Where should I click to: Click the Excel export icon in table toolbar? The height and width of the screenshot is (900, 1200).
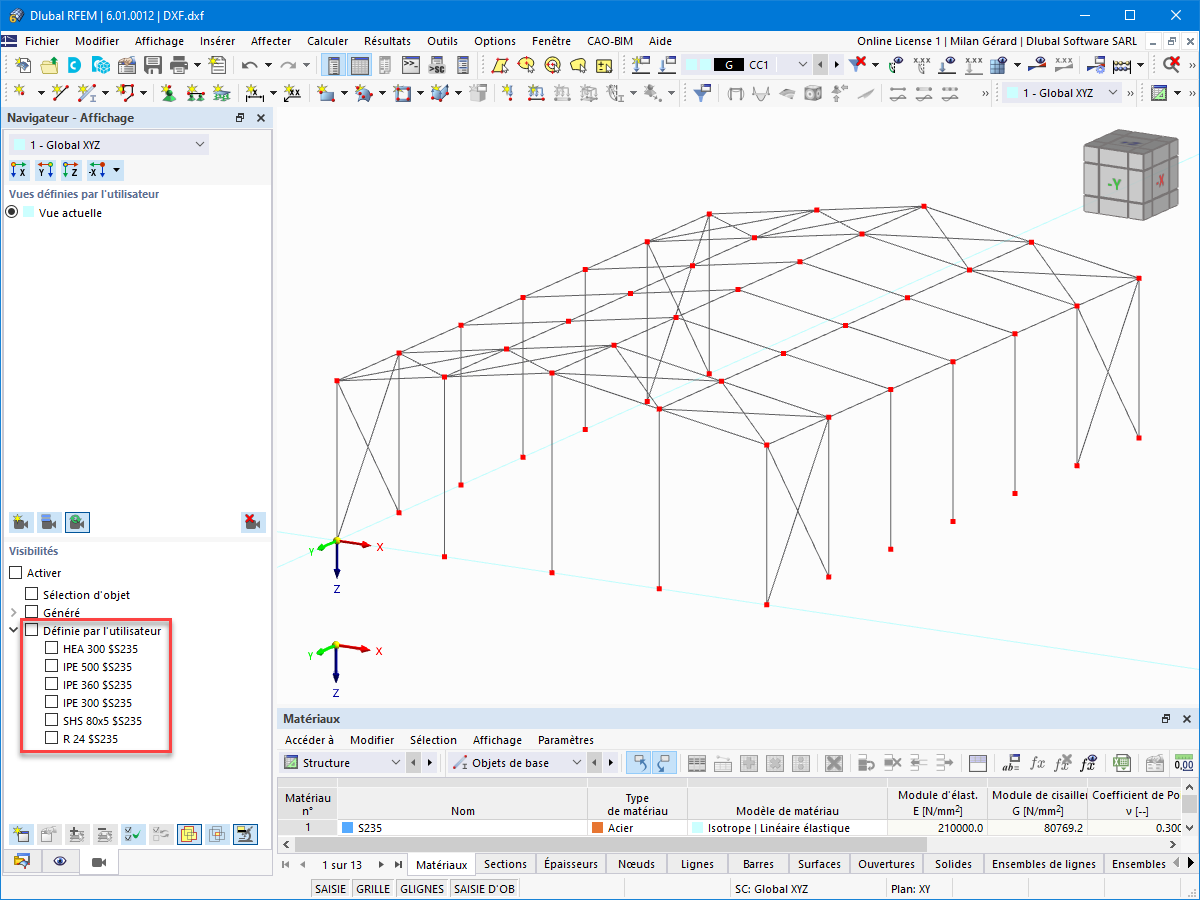(1122, 763)
